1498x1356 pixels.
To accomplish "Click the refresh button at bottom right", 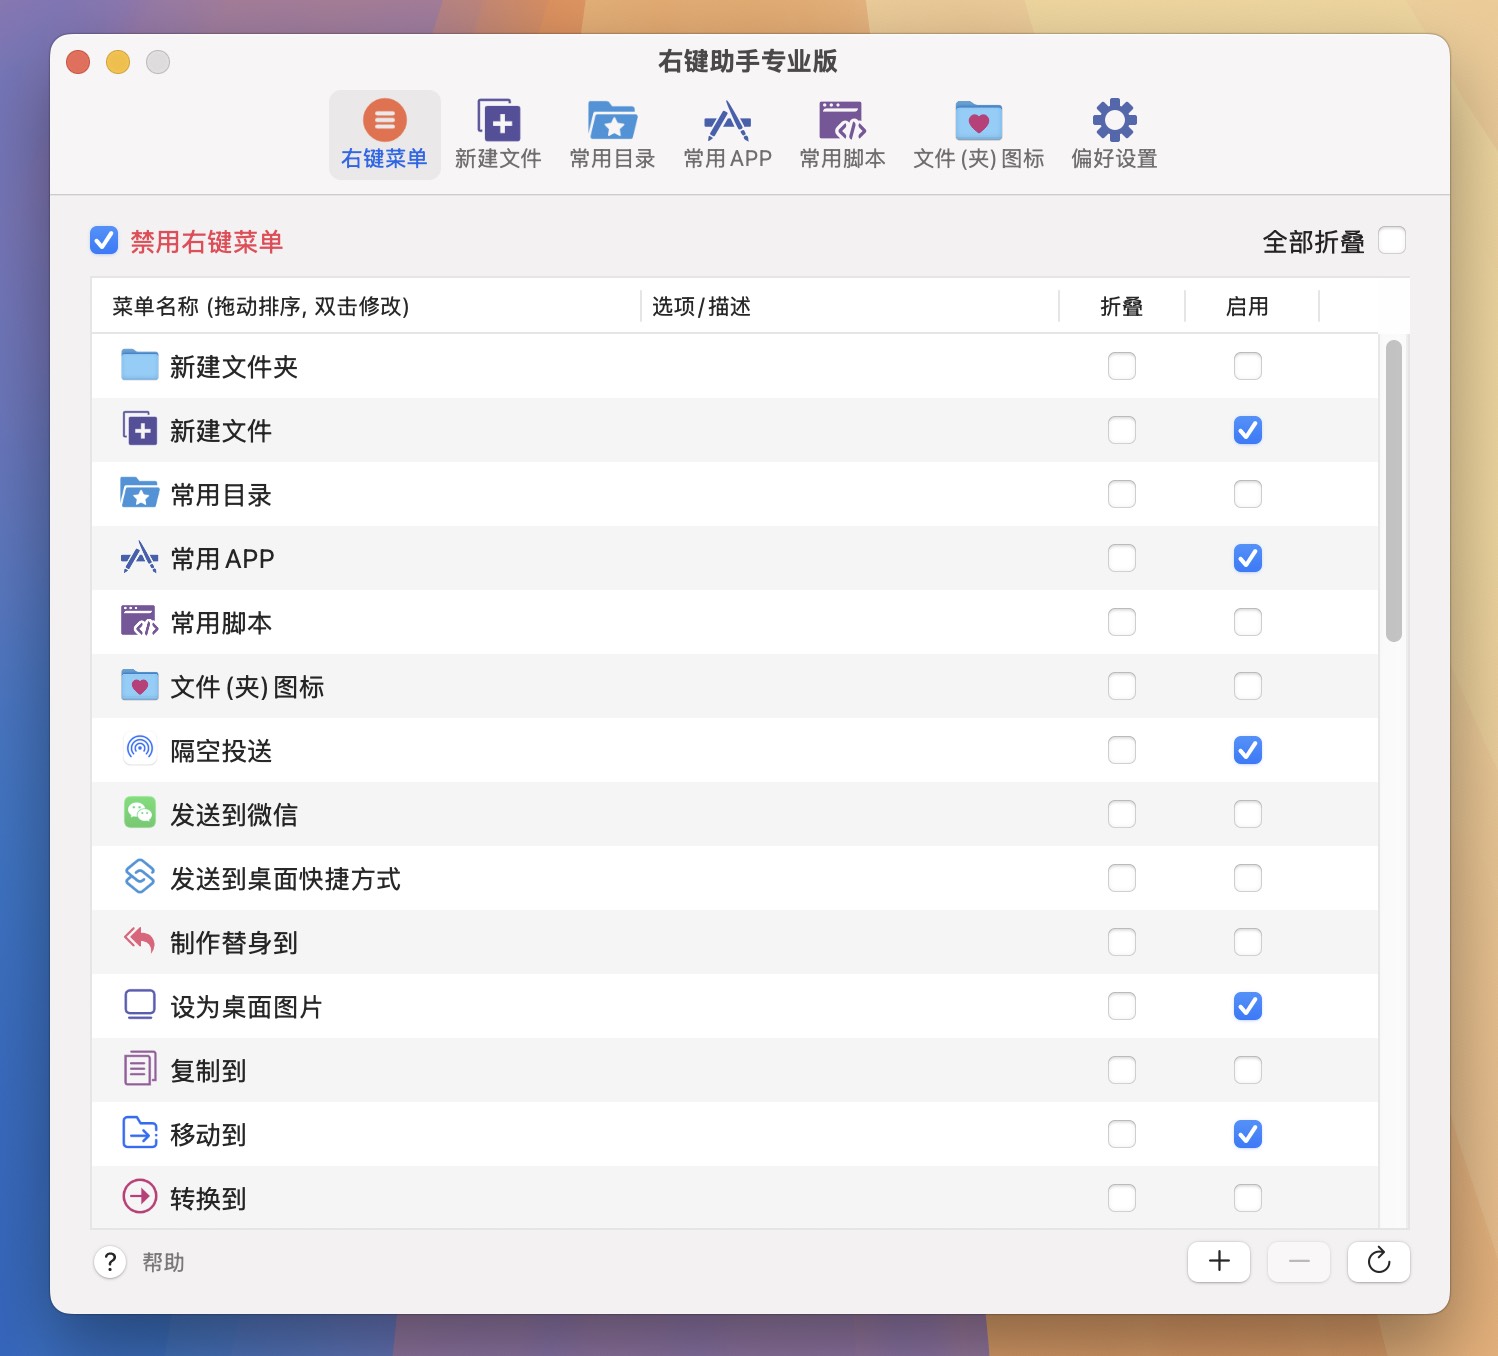I will [1378, 1262].
